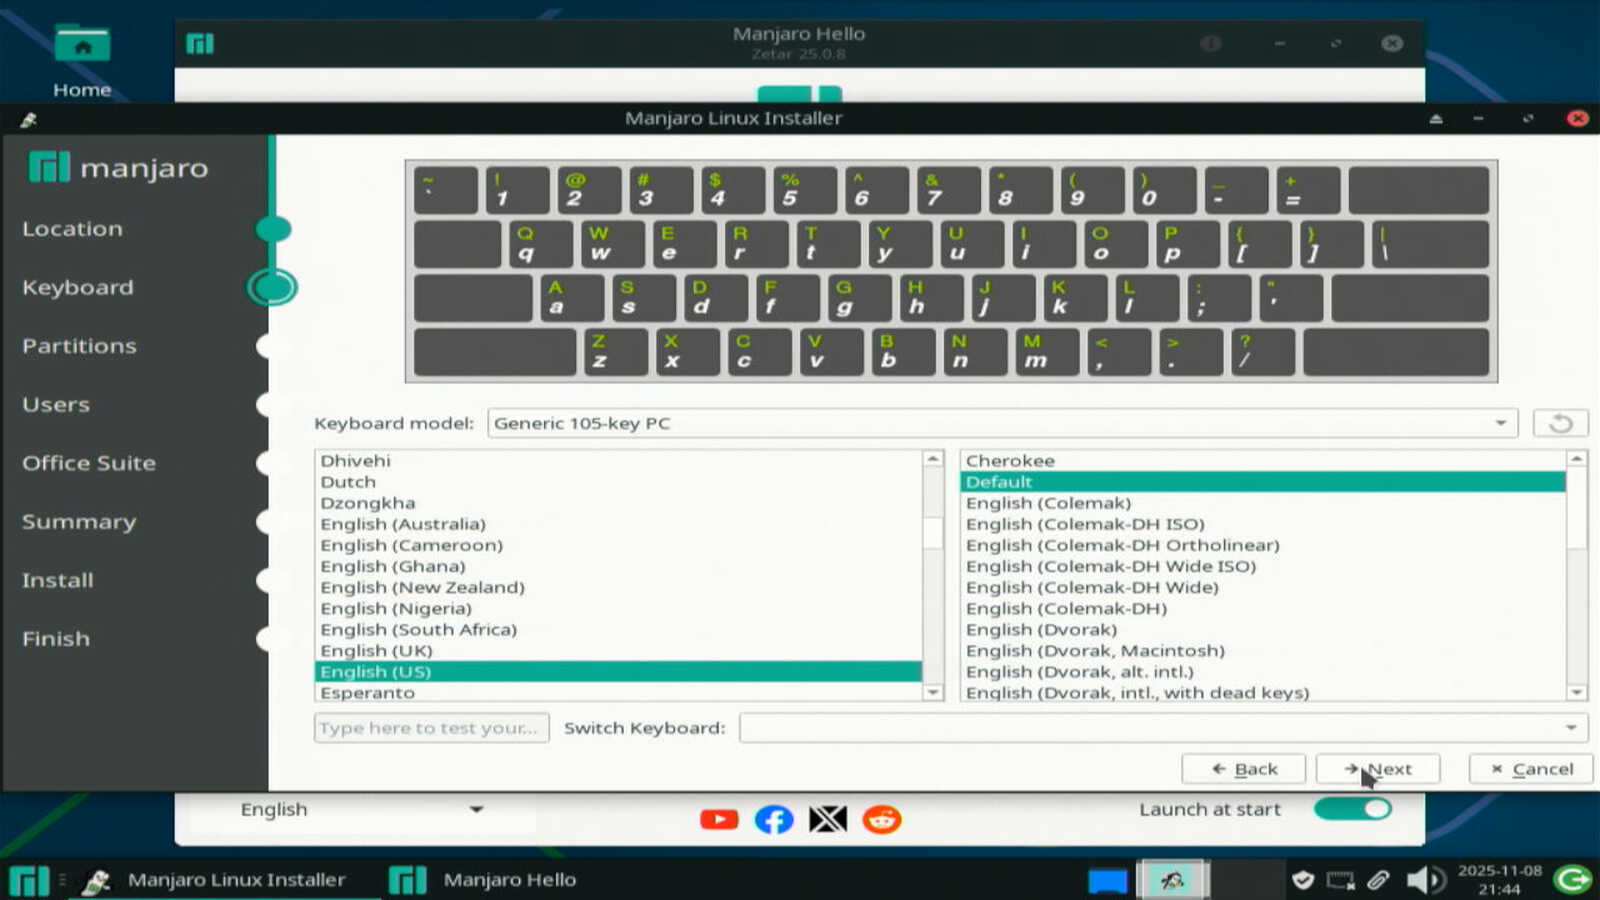Switch to the workspace showing the installer
The height and width of the screenshot is (900, 1600).
coord(1172,880)
